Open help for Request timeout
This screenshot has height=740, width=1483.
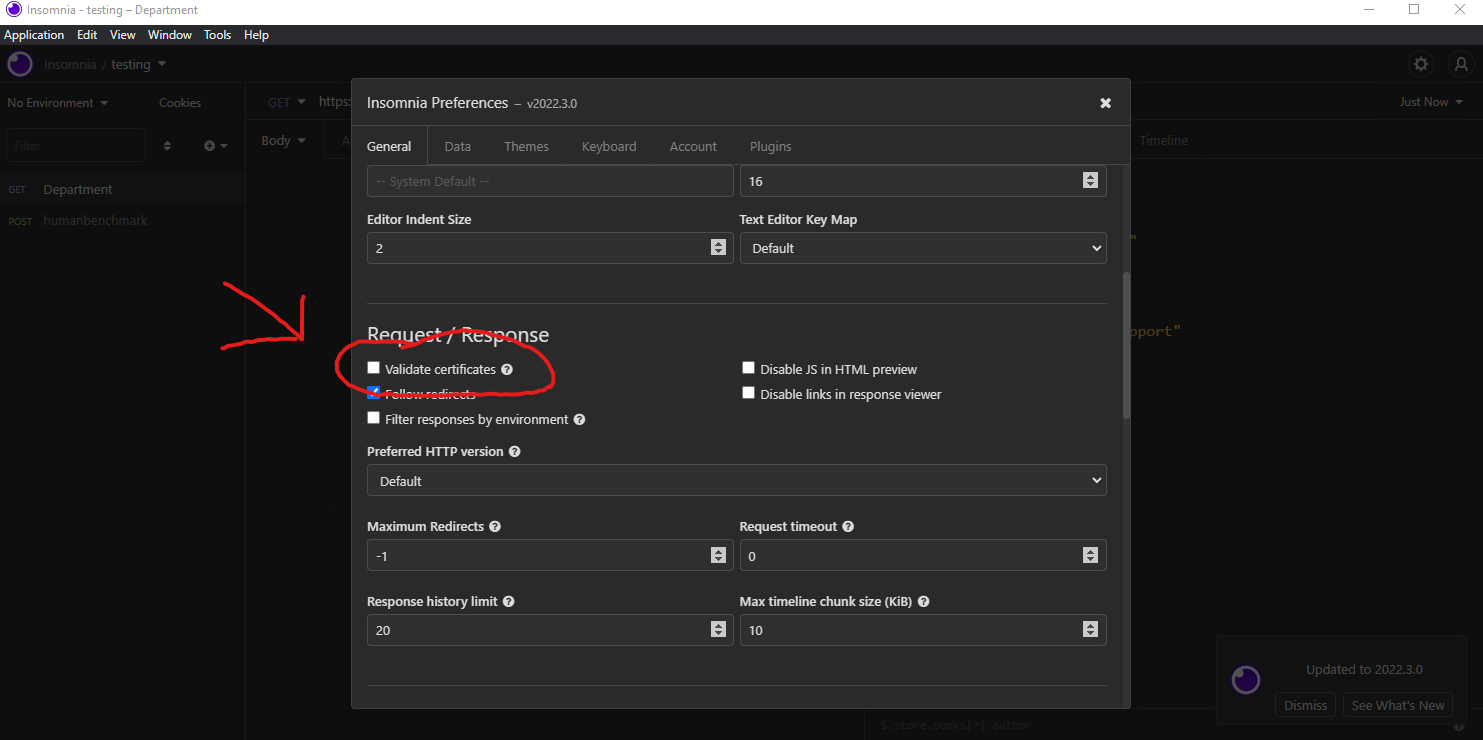coord(848,526)
